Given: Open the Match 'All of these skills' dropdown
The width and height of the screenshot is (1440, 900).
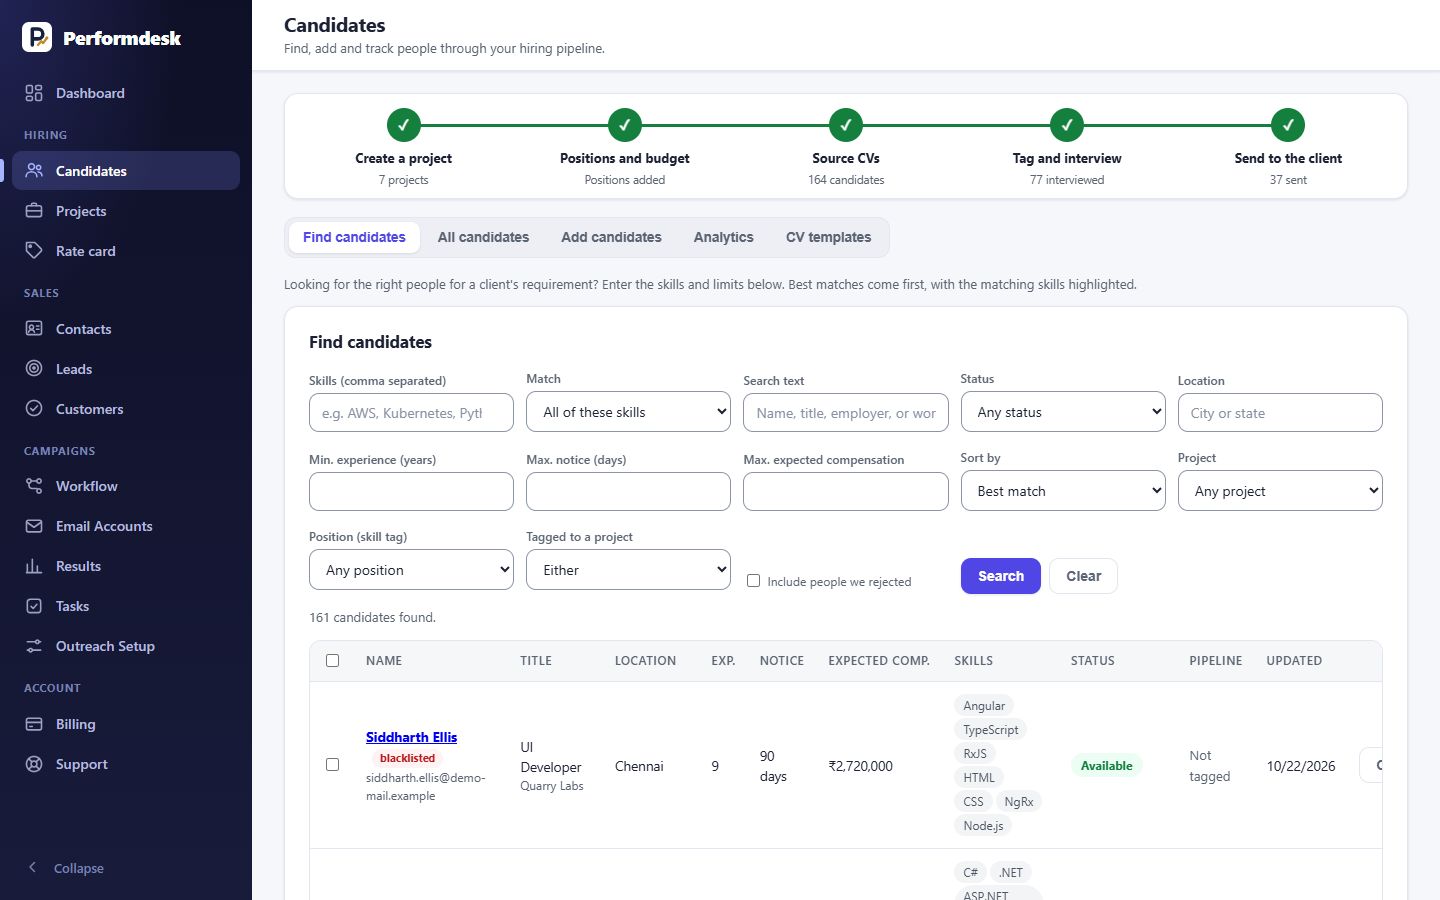Looking at the screenshot, I should point(628,412).
